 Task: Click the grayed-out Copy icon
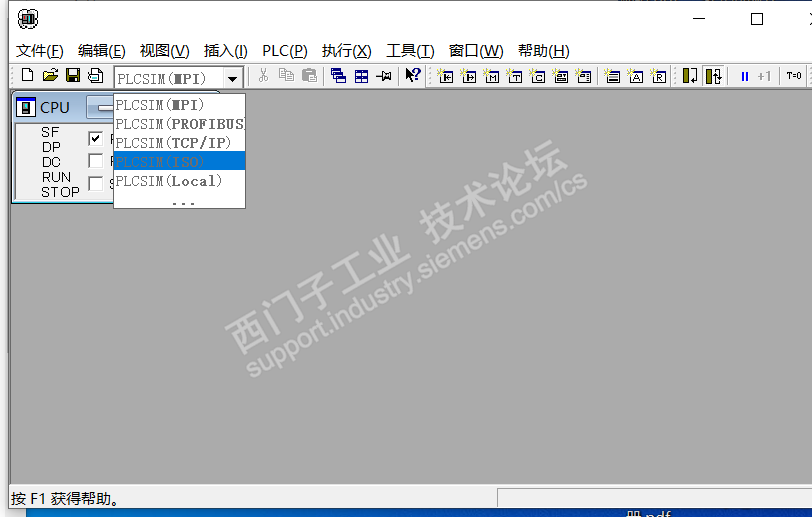286,76
